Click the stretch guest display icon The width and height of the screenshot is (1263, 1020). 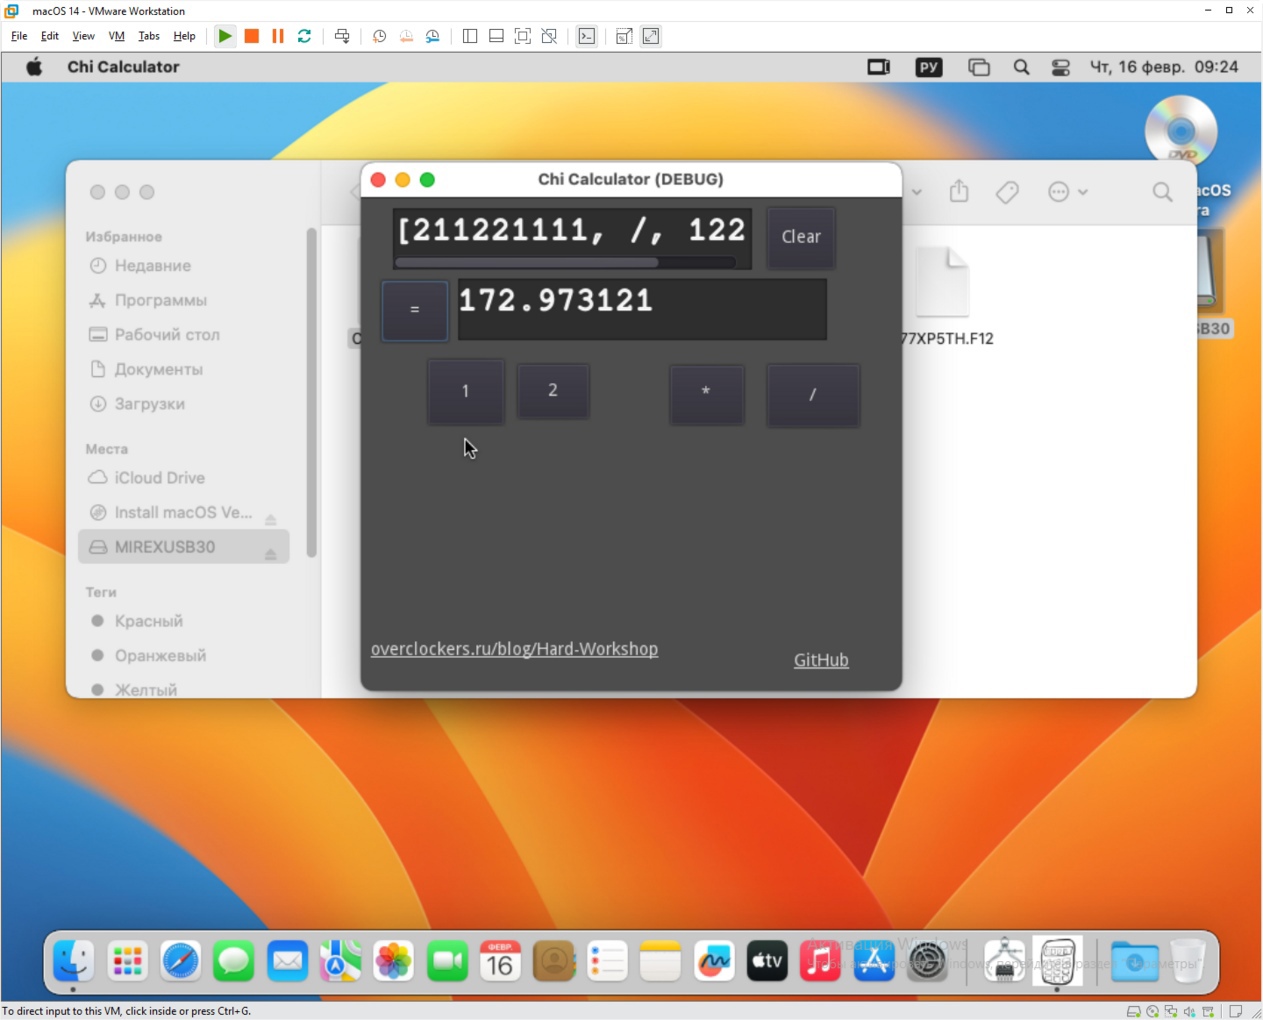(651, 36)
